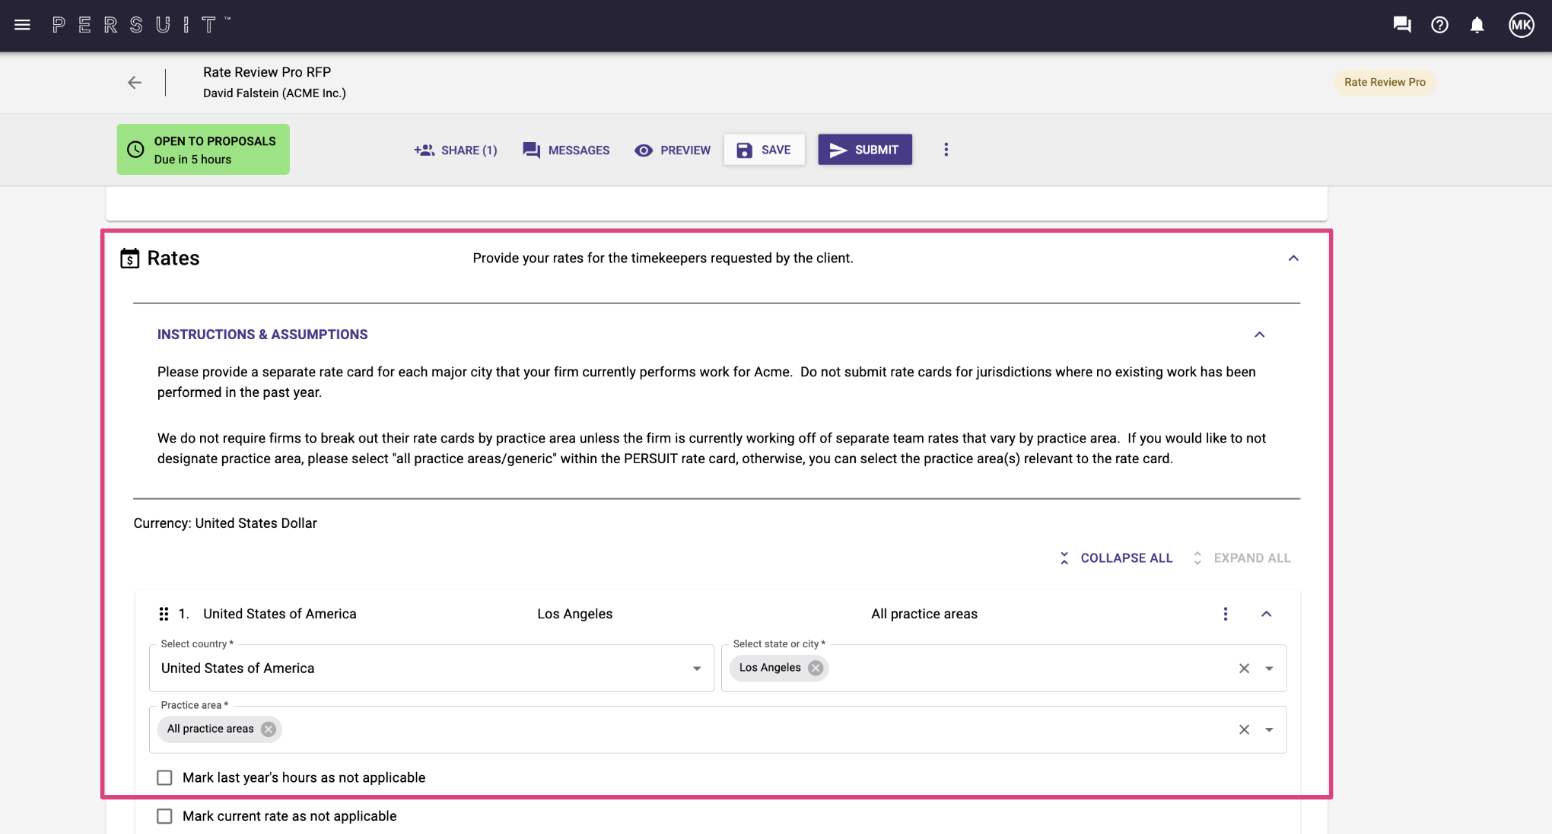Collapse the Rates section chevron
Screen dimensions: 1552x834
click(1293, 258)
